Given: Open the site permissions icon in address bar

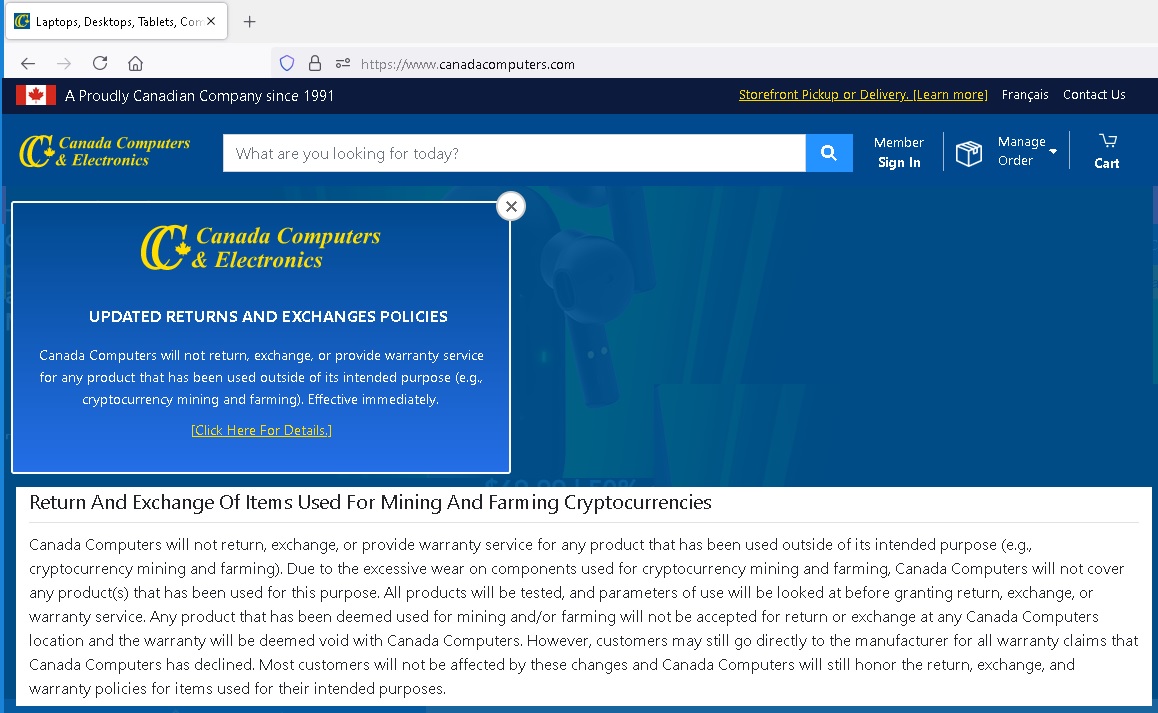Looking at the screenshot, I should tap(343, 64).
